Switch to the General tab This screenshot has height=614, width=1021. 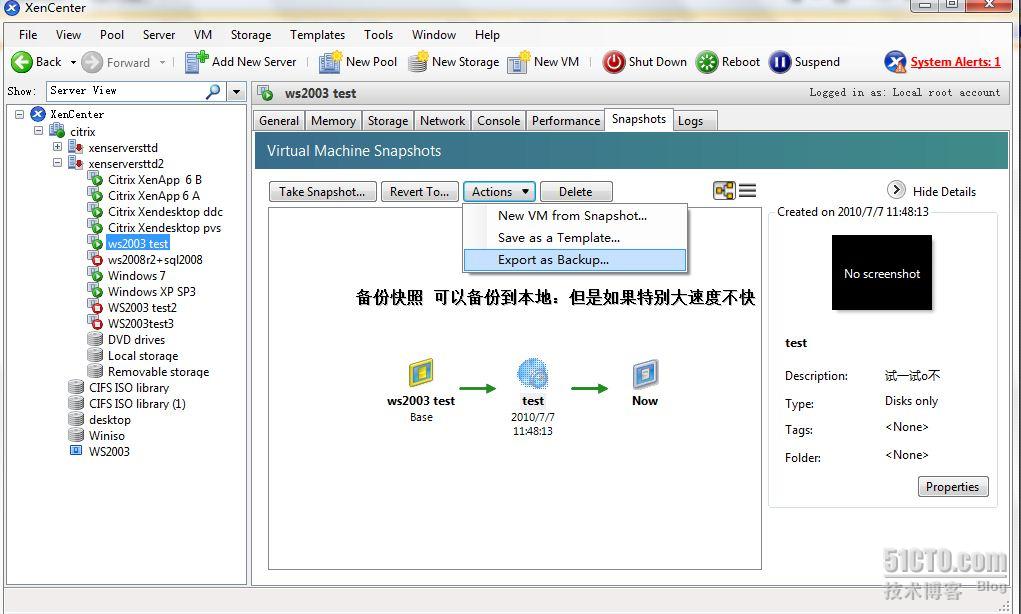pyautogui.click(x=279, y=120)
